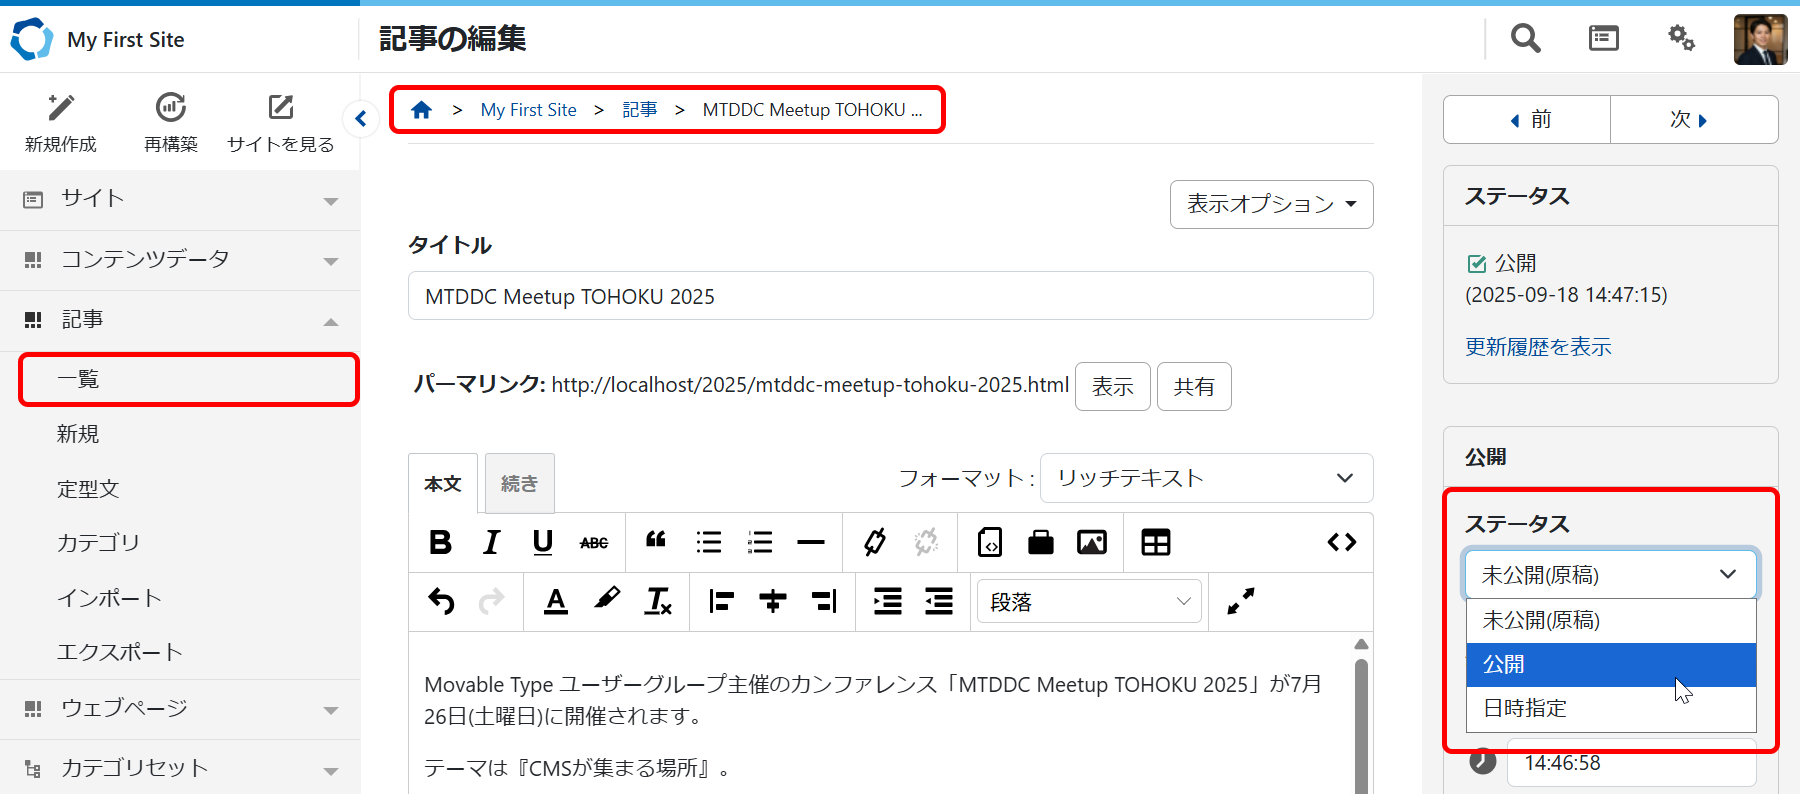Toggle the source code view icon
1800x794 pixels.
click(1341, 542)
